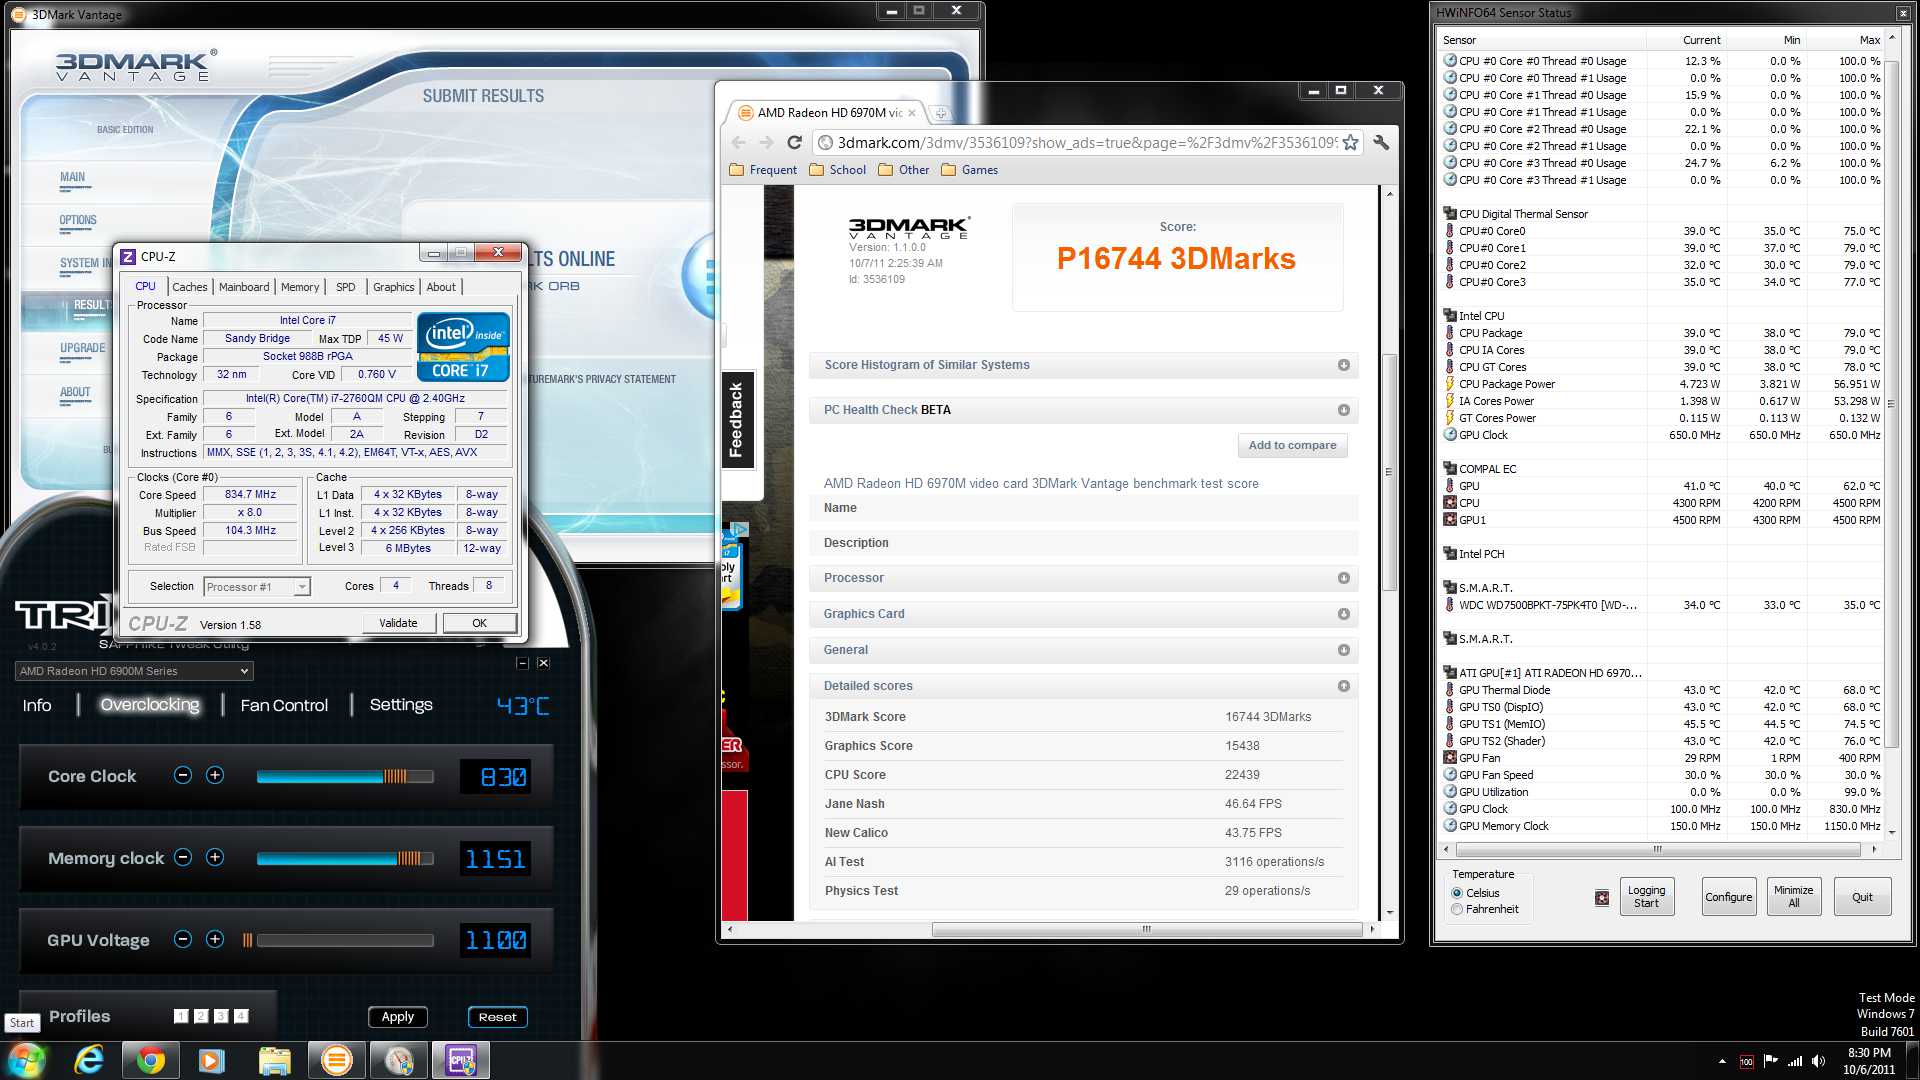The image size is (1920, 1080).
Task: Open the Feedback side tab
Action: coord(736,420)
